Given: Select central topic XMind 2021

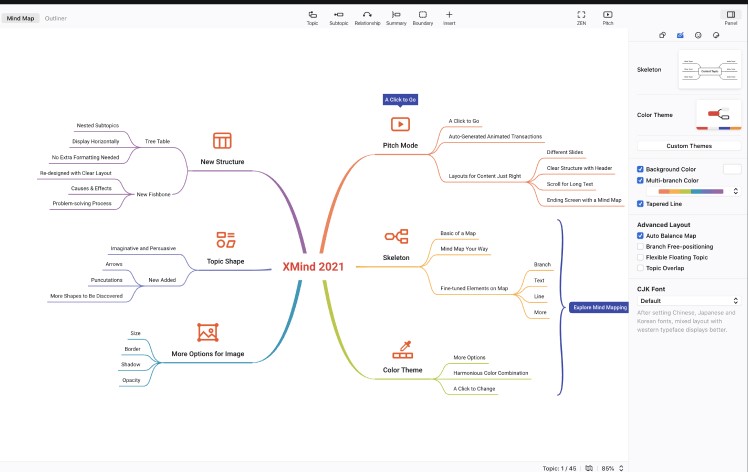Looking at the screenshot, I should tap(313, 267).
